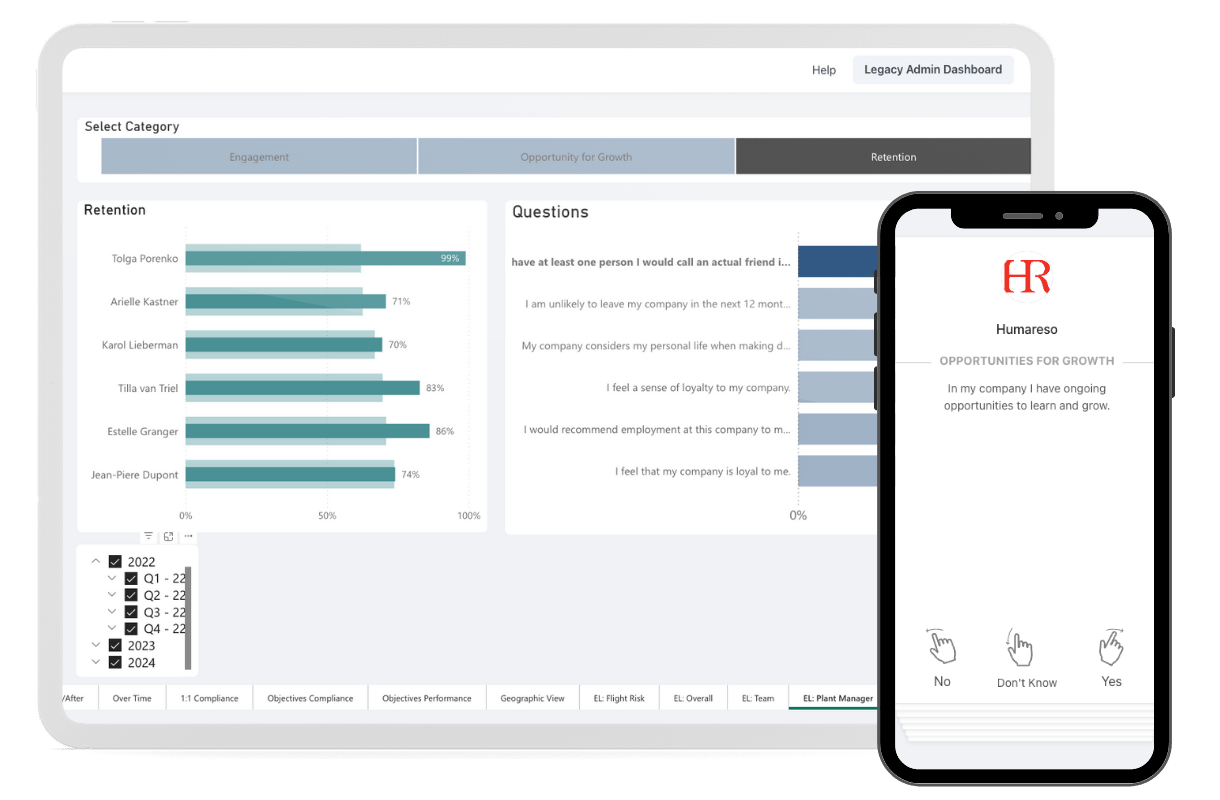Image resolution: width=1220 pixels, height=800 pixels.
Task: Click the focus mode icon above the slicer
Action: [x=168, y=537]
